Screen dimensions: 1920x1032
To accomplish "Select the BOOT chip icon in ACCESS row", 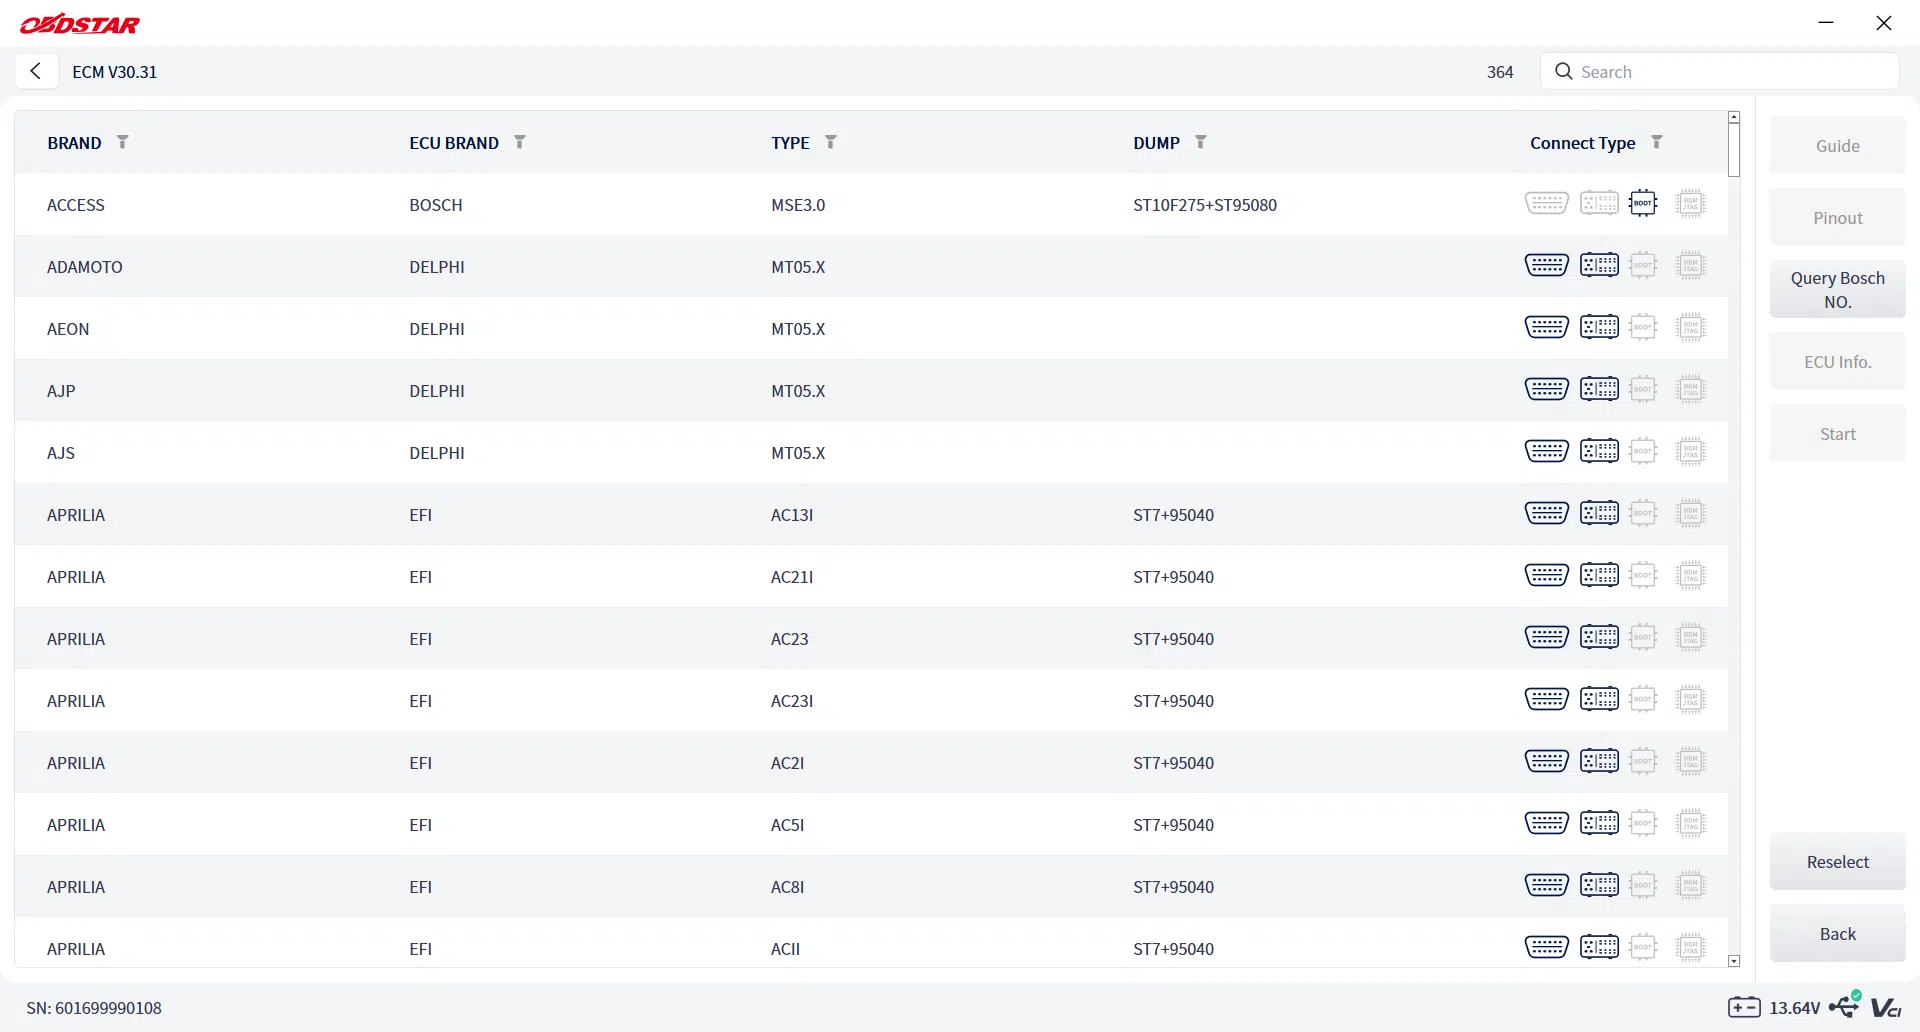I will click(1643, 203).
